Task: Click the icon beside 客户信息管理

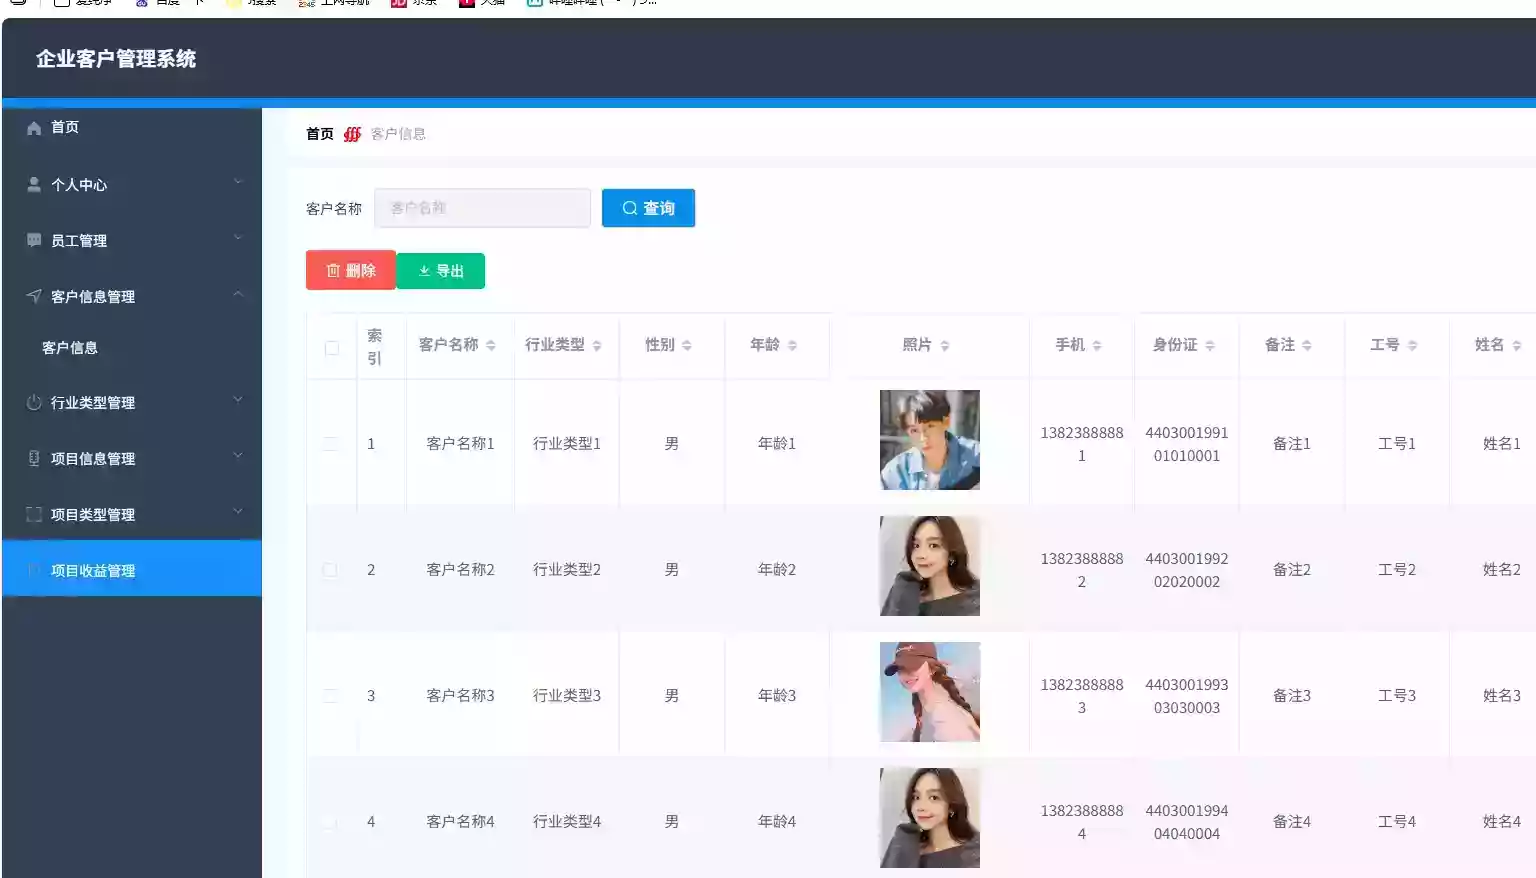Action: pyautogui.click(x=33, y=296)
